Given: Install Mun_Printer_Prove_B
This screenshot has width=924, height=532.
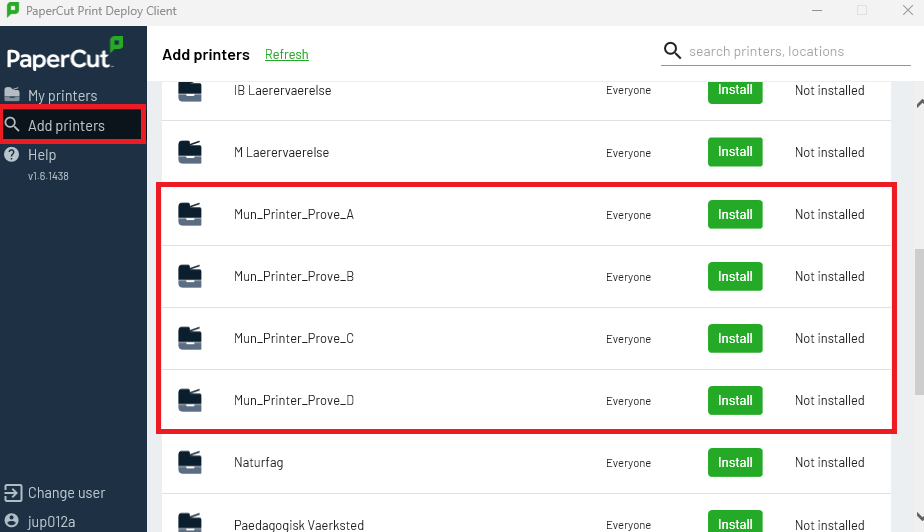Looking at the screenshot, I should [735, 276].
